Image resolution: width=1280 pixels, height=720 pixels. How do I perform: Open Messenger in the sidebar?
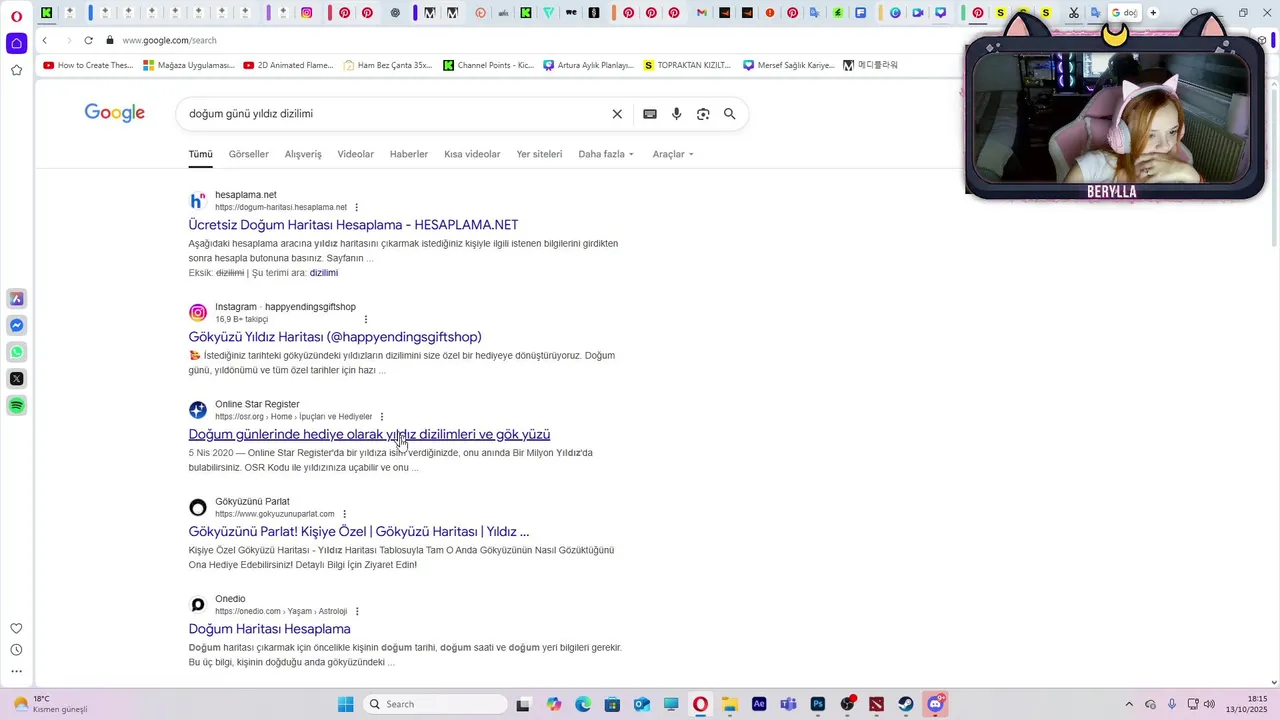(x=16, y=325)
